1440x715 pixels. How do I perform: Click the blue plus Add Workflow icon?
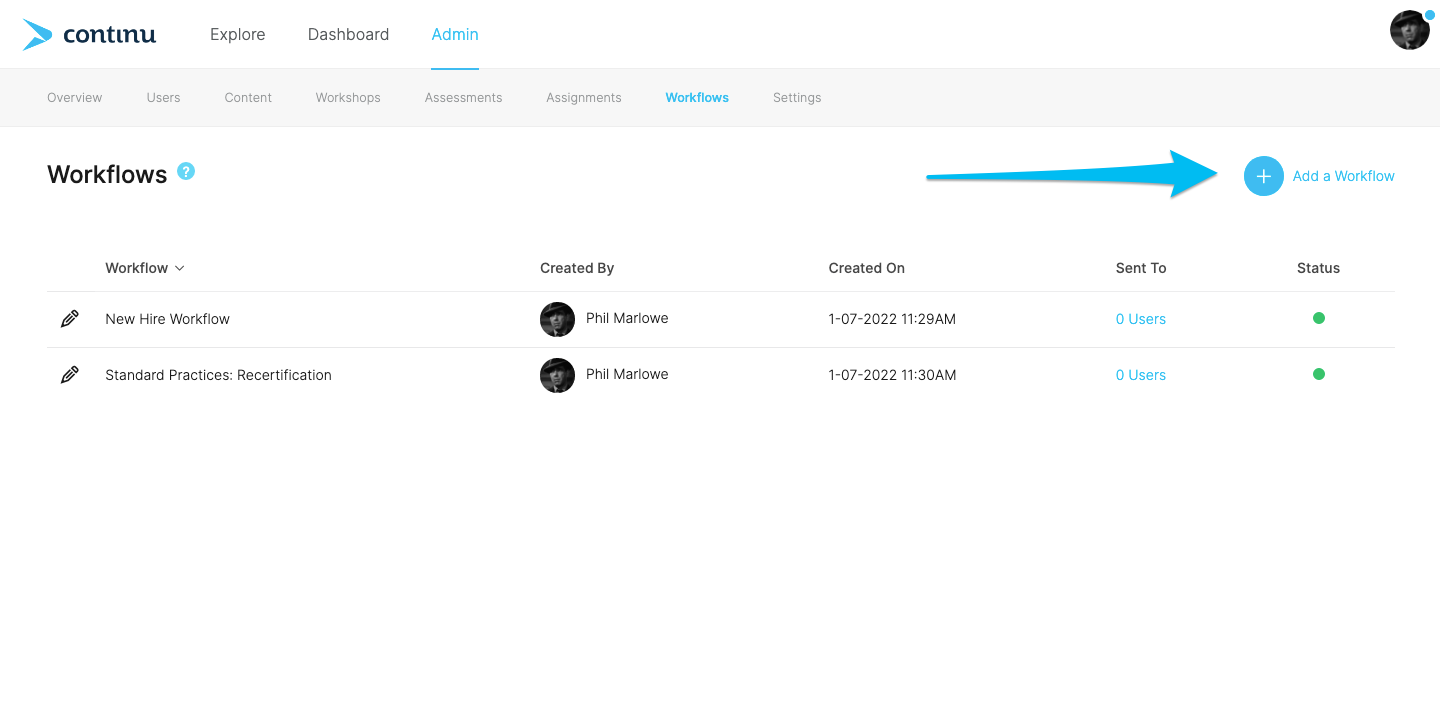point(1263,176)
